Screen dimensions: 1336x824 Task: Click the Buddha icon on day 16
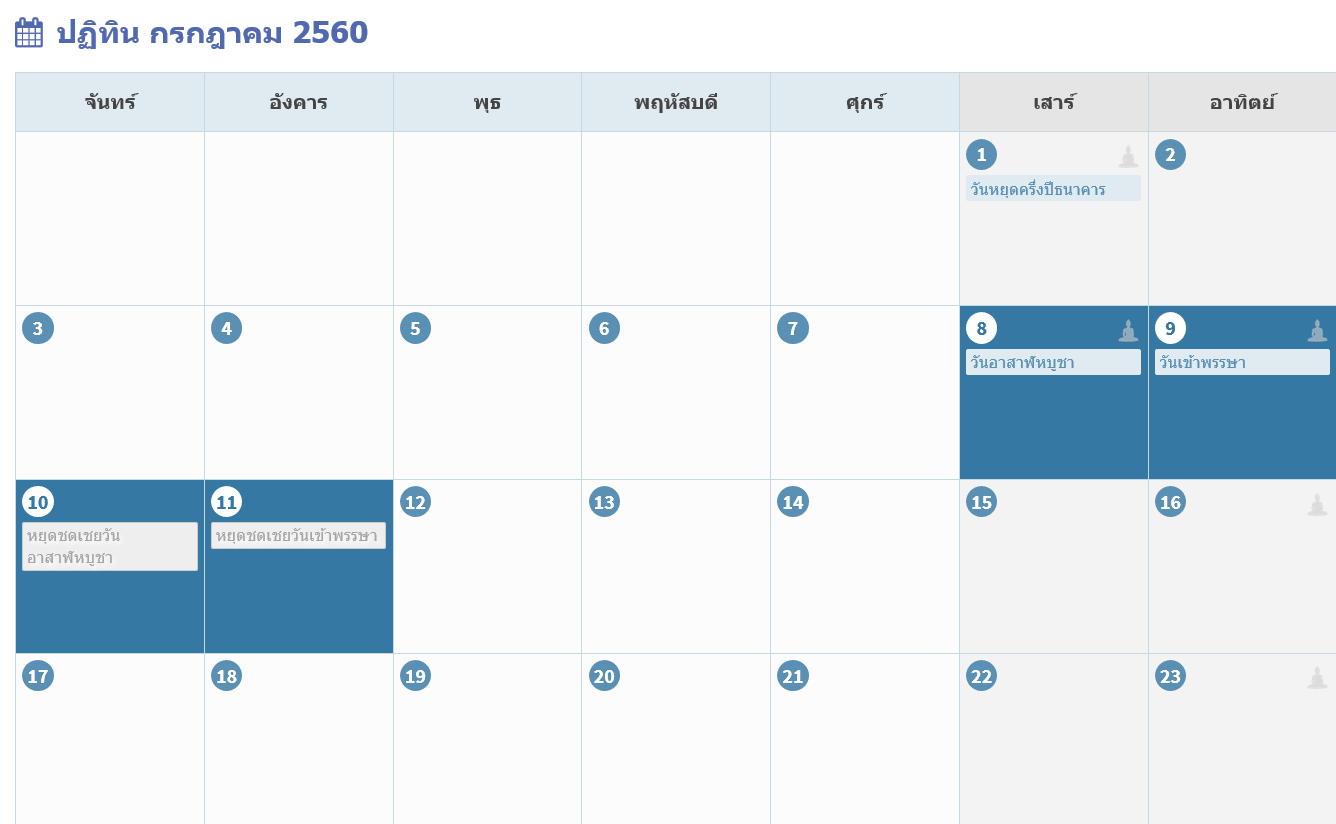coord(1317,505)
